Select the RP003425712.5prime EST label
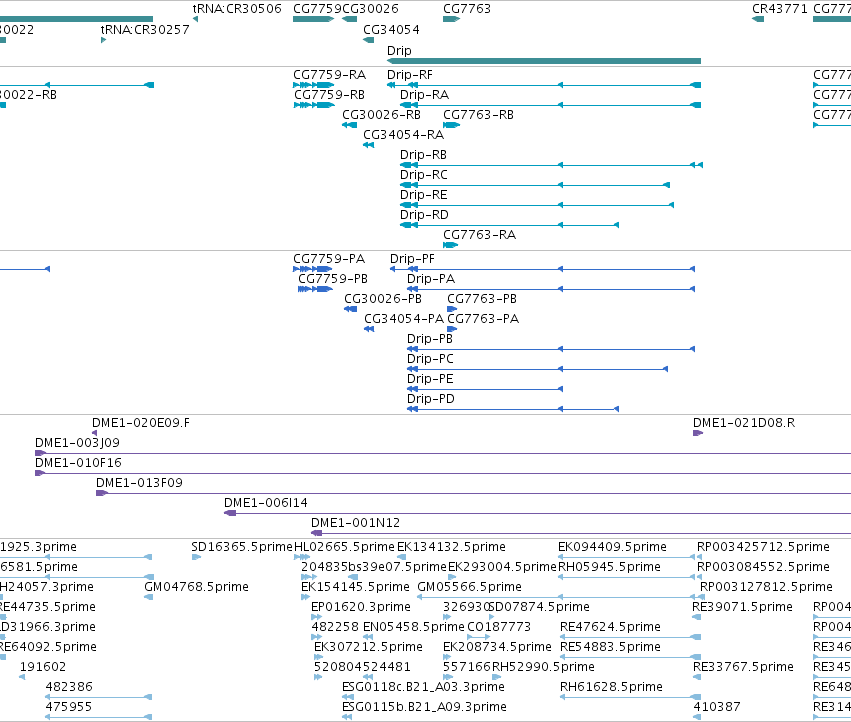 pos(763,547)
